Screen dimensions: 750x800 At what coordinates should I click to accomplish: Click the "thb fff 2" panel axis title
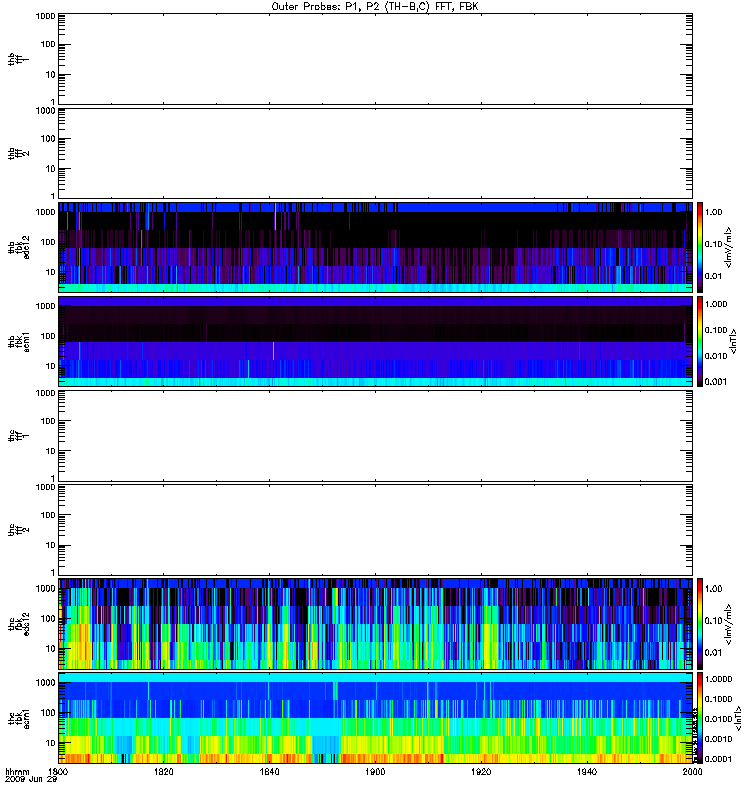click(18, 154)
